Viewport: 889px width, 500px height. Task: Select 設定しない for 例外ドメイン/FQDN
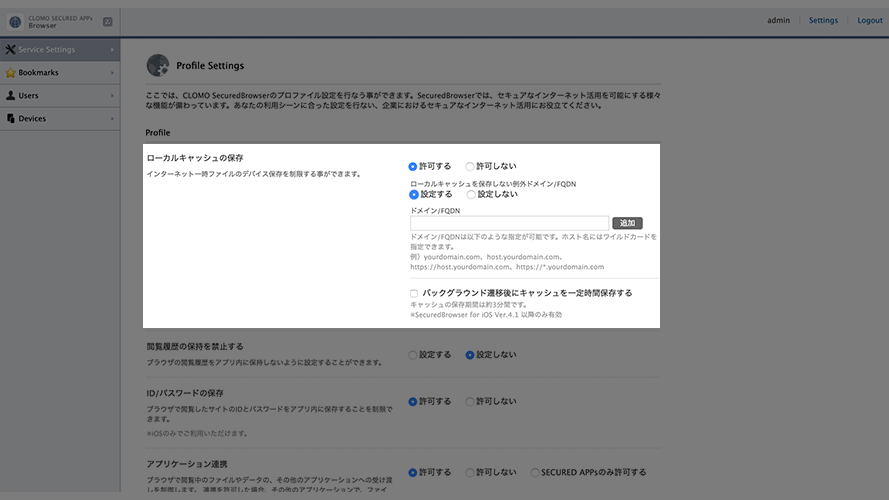pyautogui.click(x=471, y=194)
